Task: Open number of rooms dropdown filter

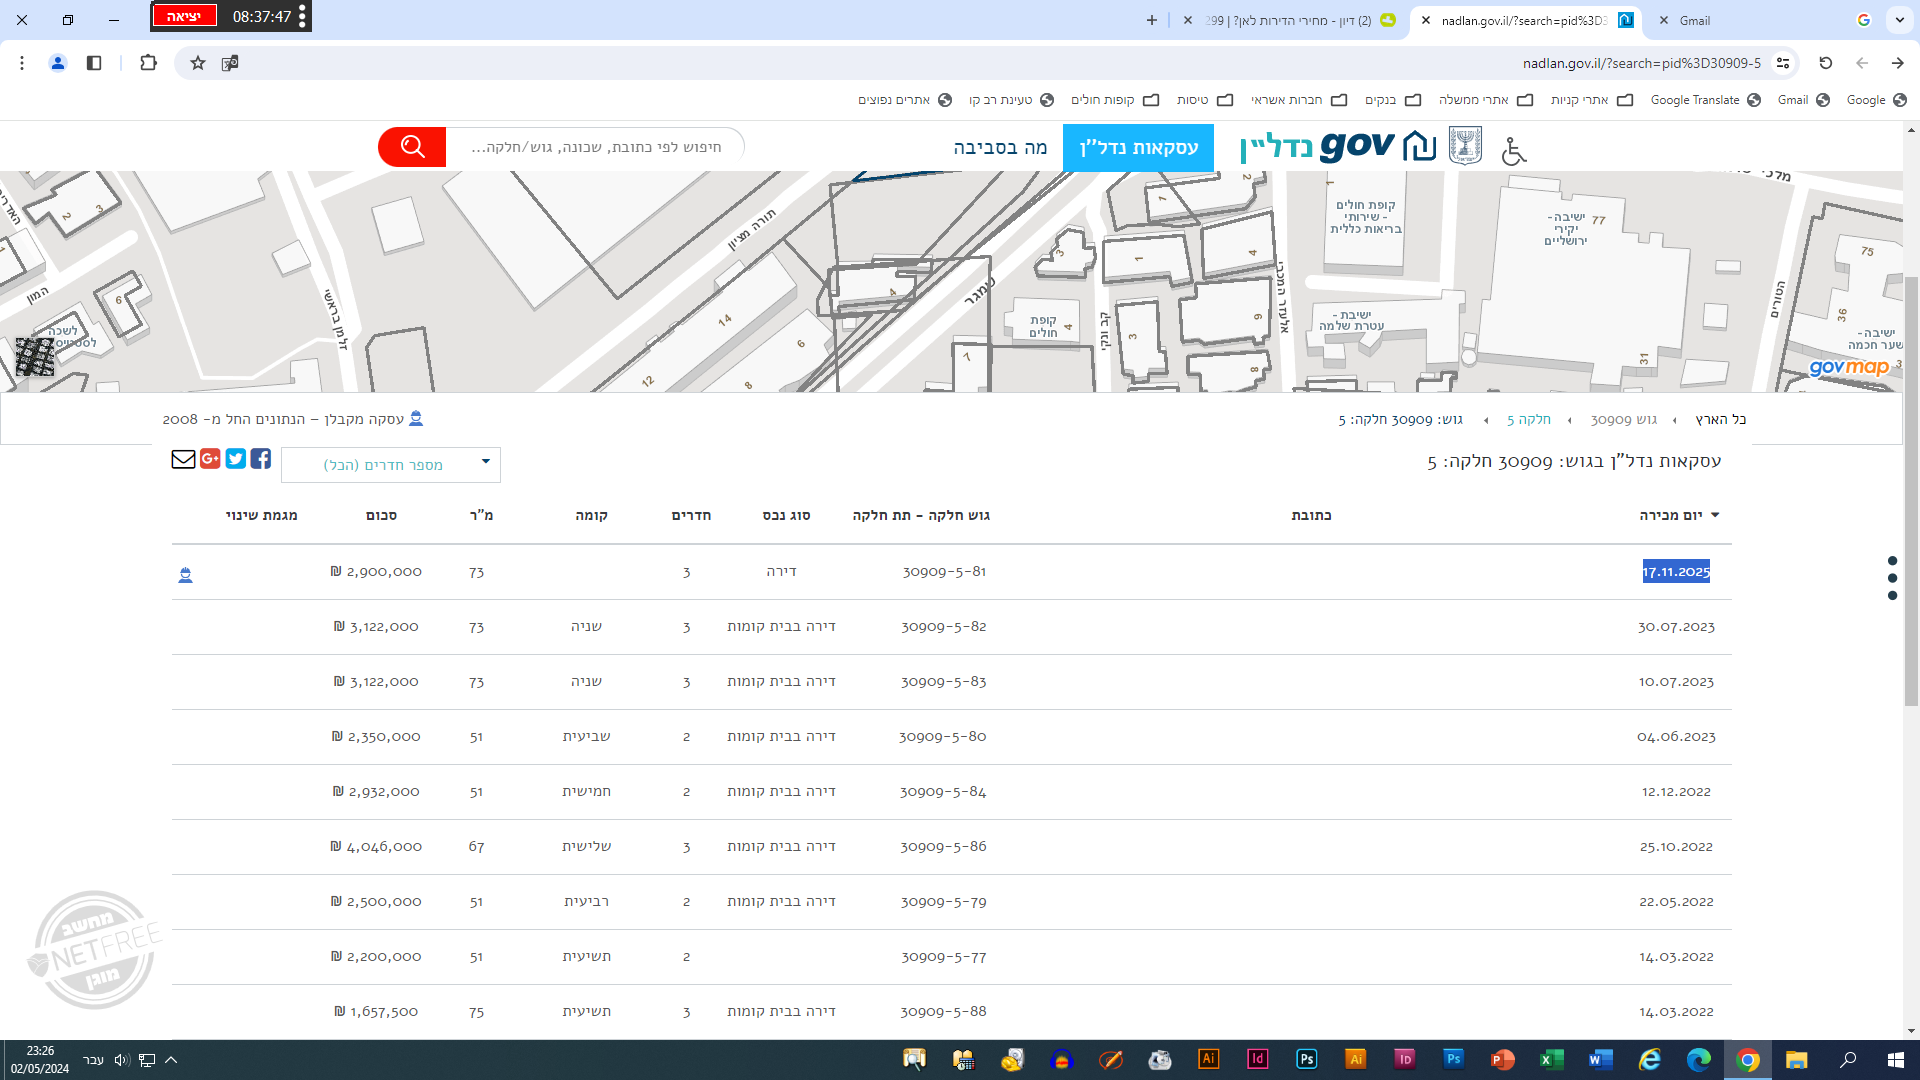Action: pos(391,465)
